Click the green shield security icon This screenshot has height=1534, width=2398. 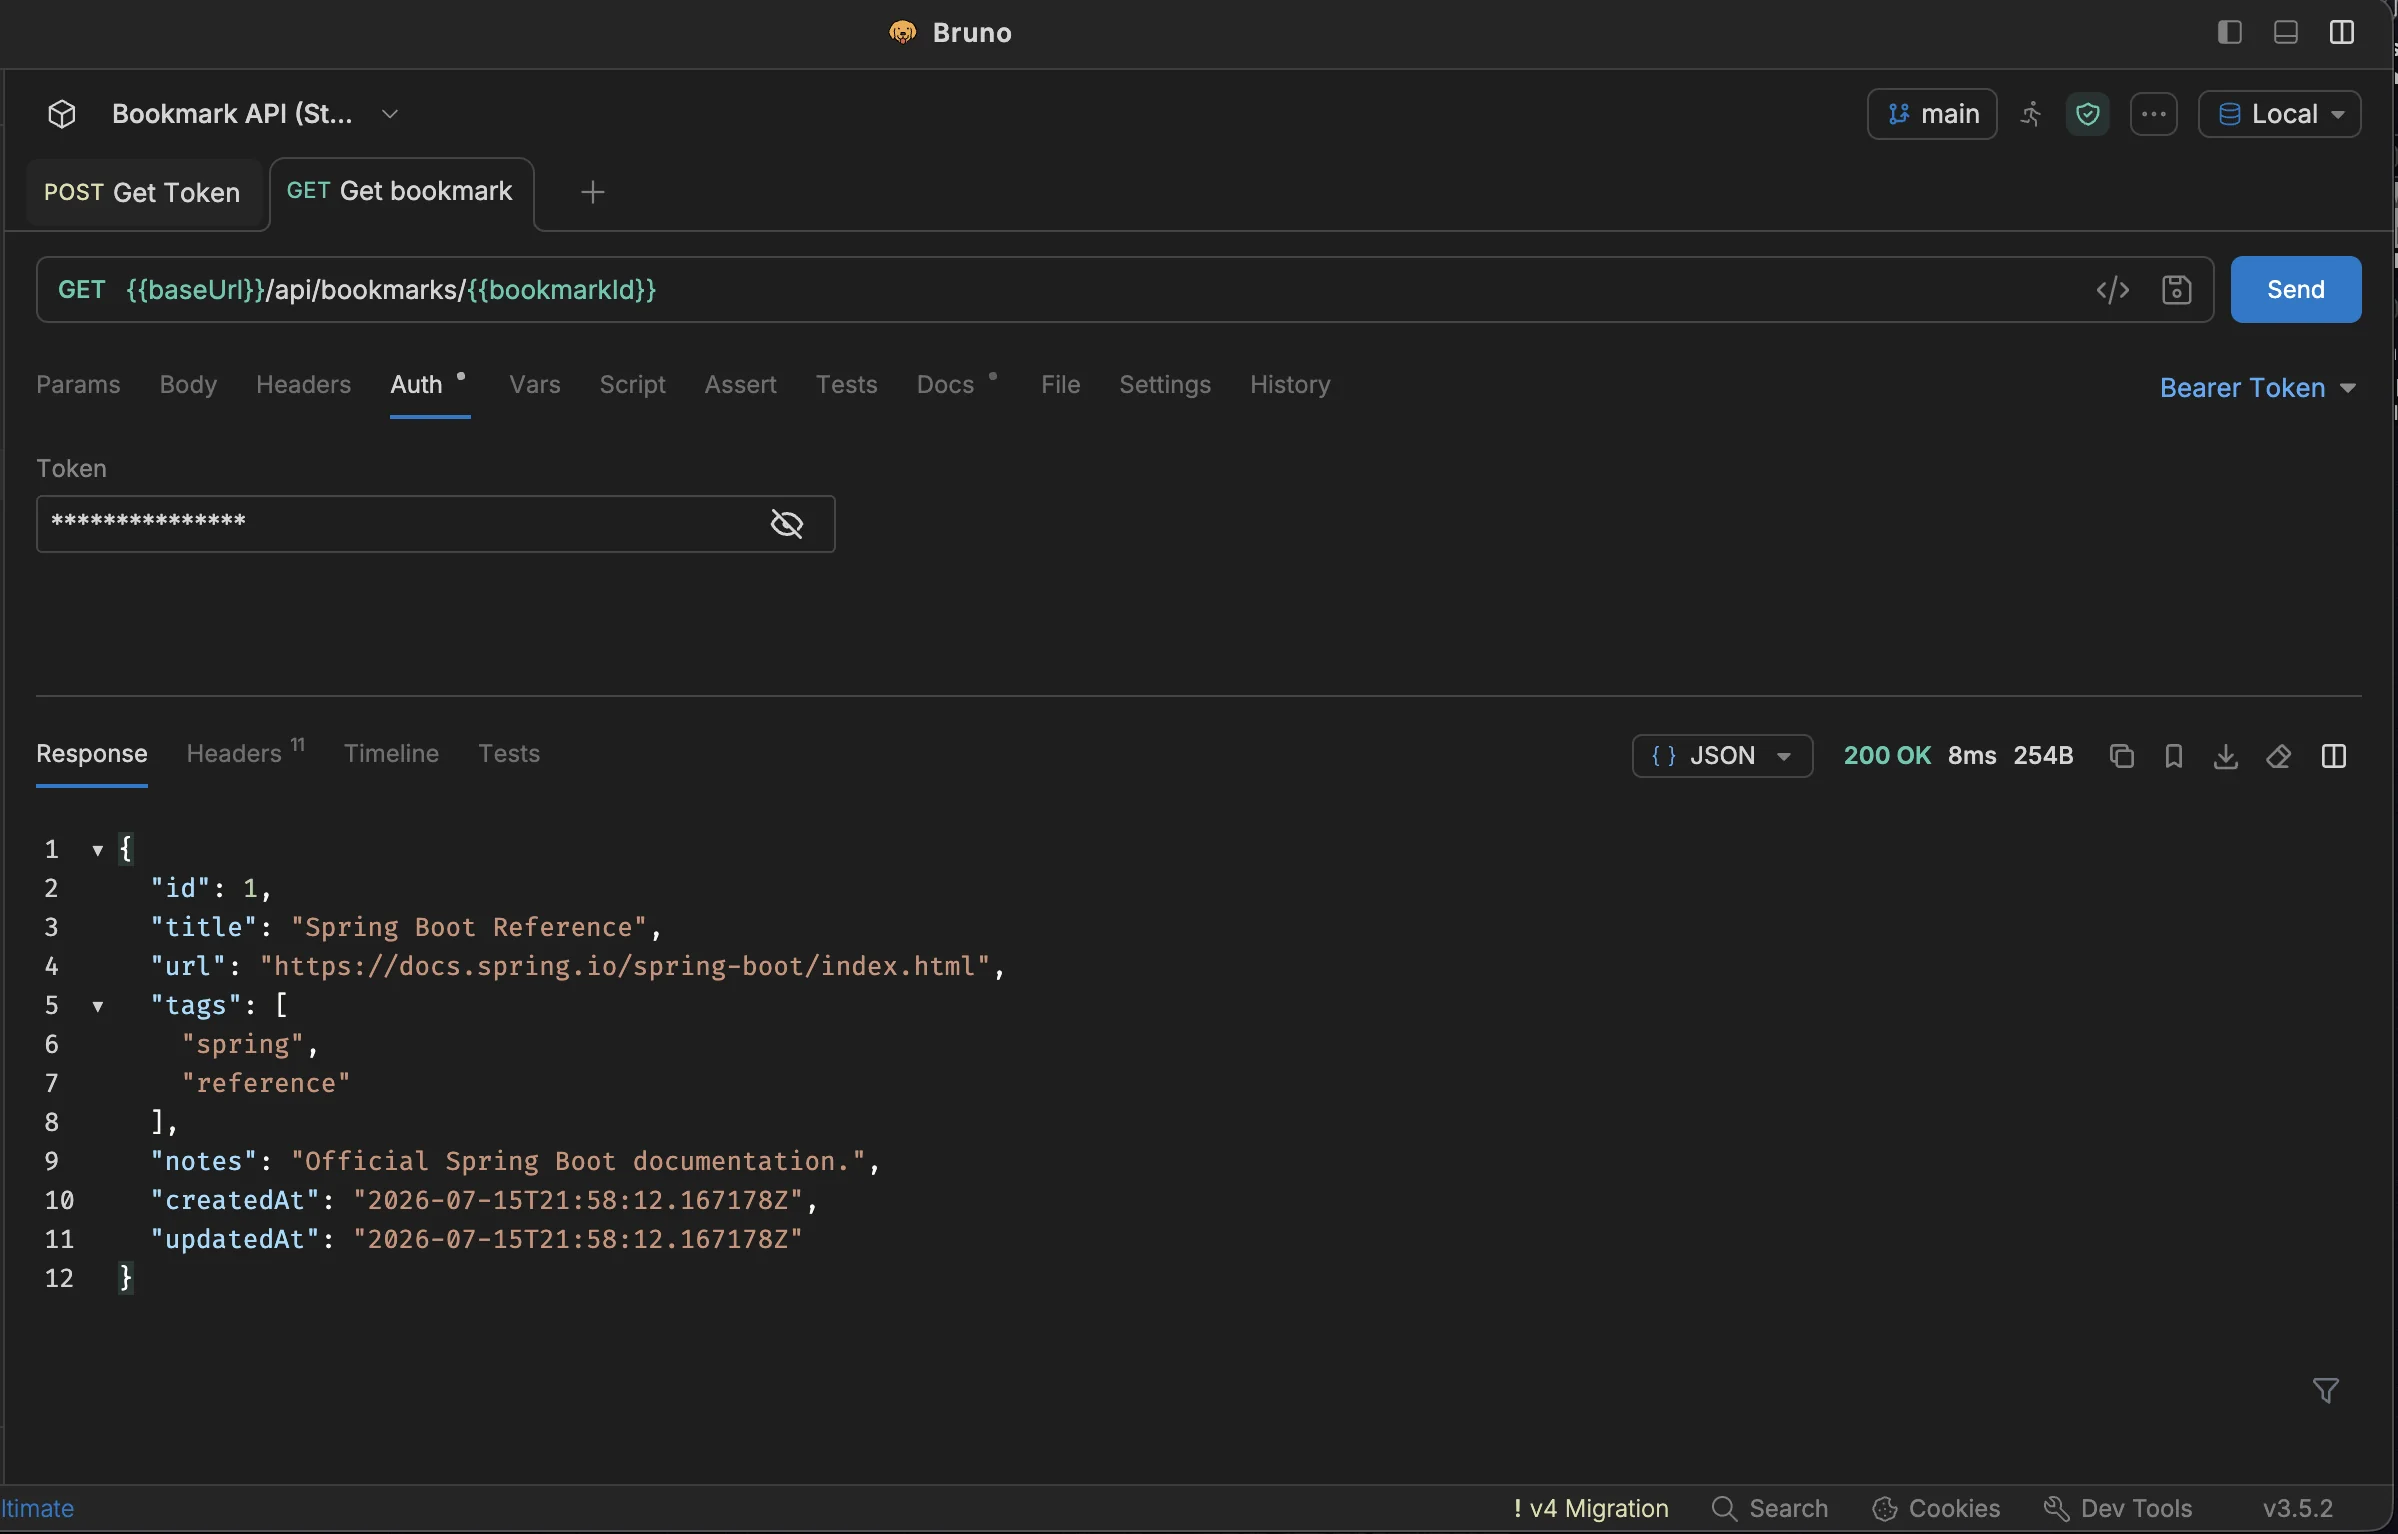click(x=2087, y=114)
